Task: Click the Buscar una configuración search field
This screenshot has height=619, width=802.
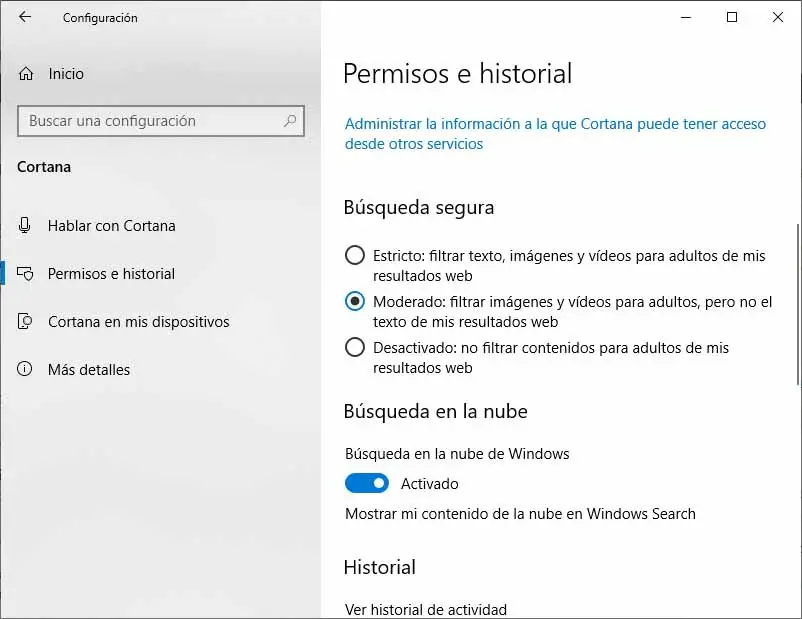Action: [x=150, y=121]
